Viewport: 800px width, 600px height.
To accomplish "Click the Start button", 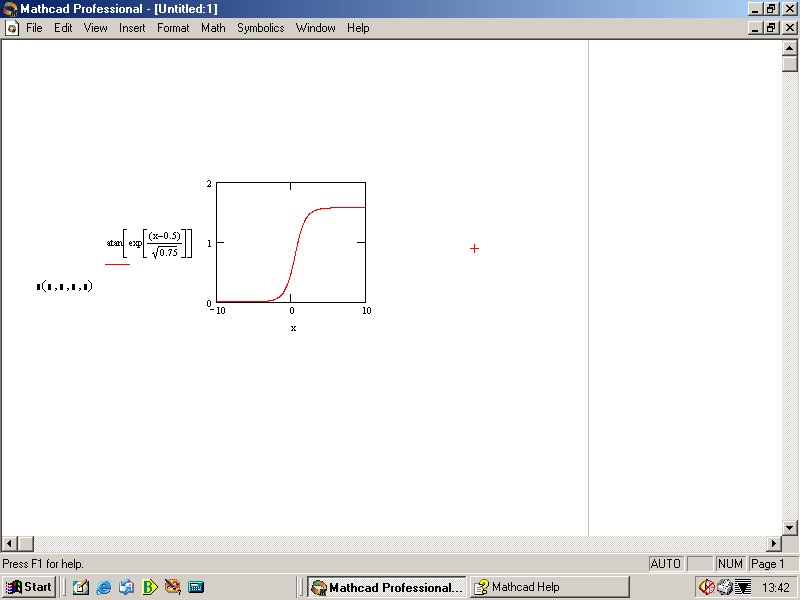I will tap(29, 587).
